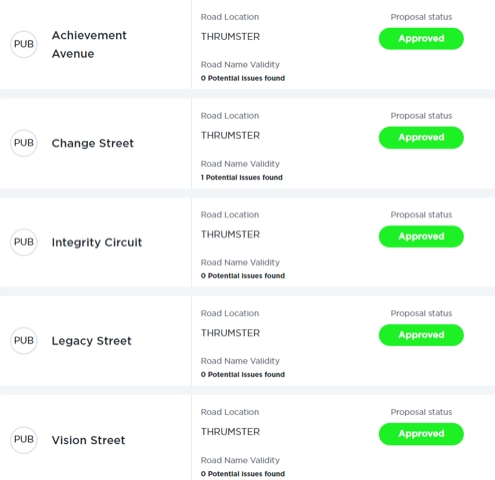Click the PUB badge beside Legacy Street

coord(24,341)
